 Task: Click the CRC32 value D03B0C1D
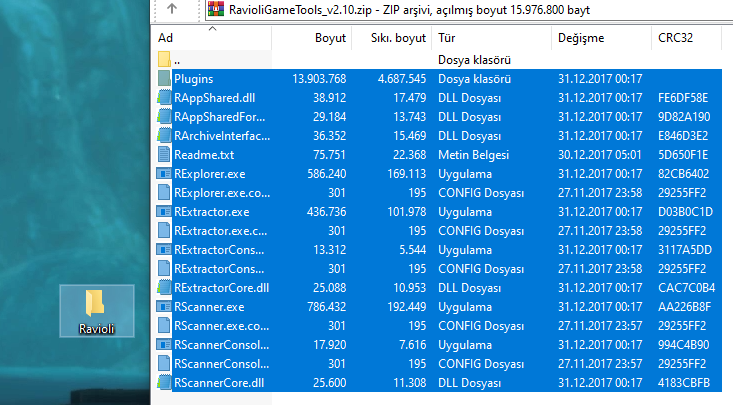point(685,212)
